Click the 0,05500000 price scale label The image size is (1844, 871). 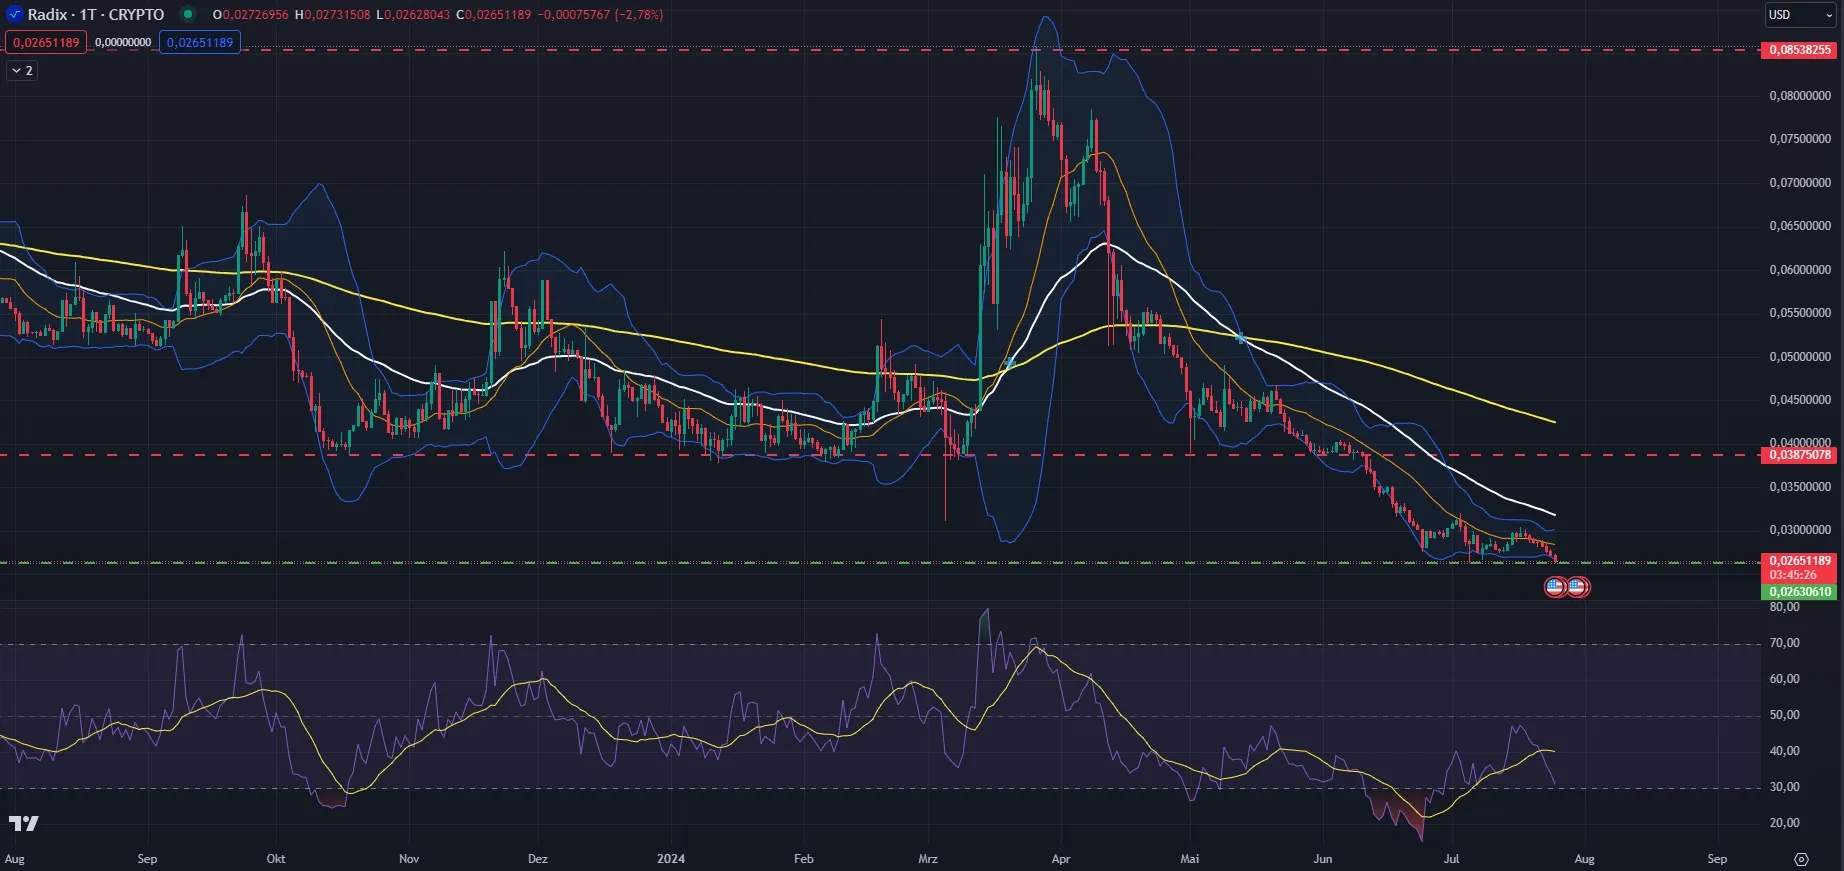point(1800,313)
